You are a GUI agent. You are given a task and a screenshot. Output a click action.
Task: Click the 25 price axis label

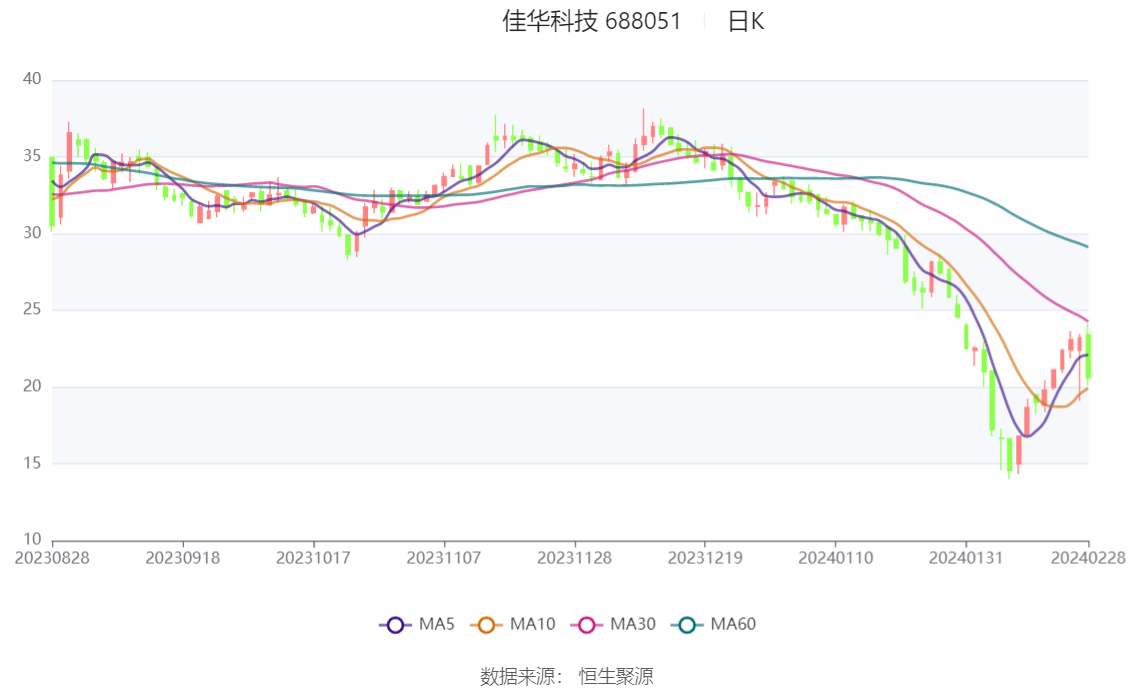(32, 309)
